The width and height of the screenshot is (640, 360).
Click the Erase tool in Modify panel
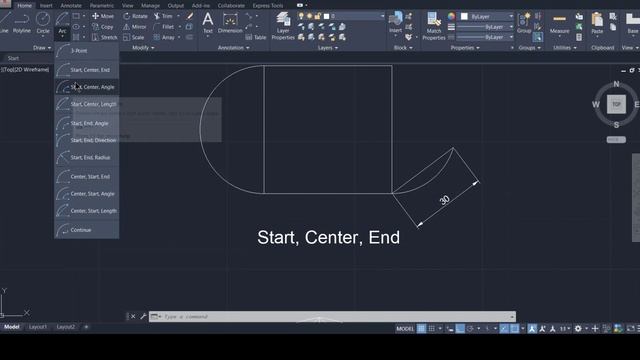190,16
